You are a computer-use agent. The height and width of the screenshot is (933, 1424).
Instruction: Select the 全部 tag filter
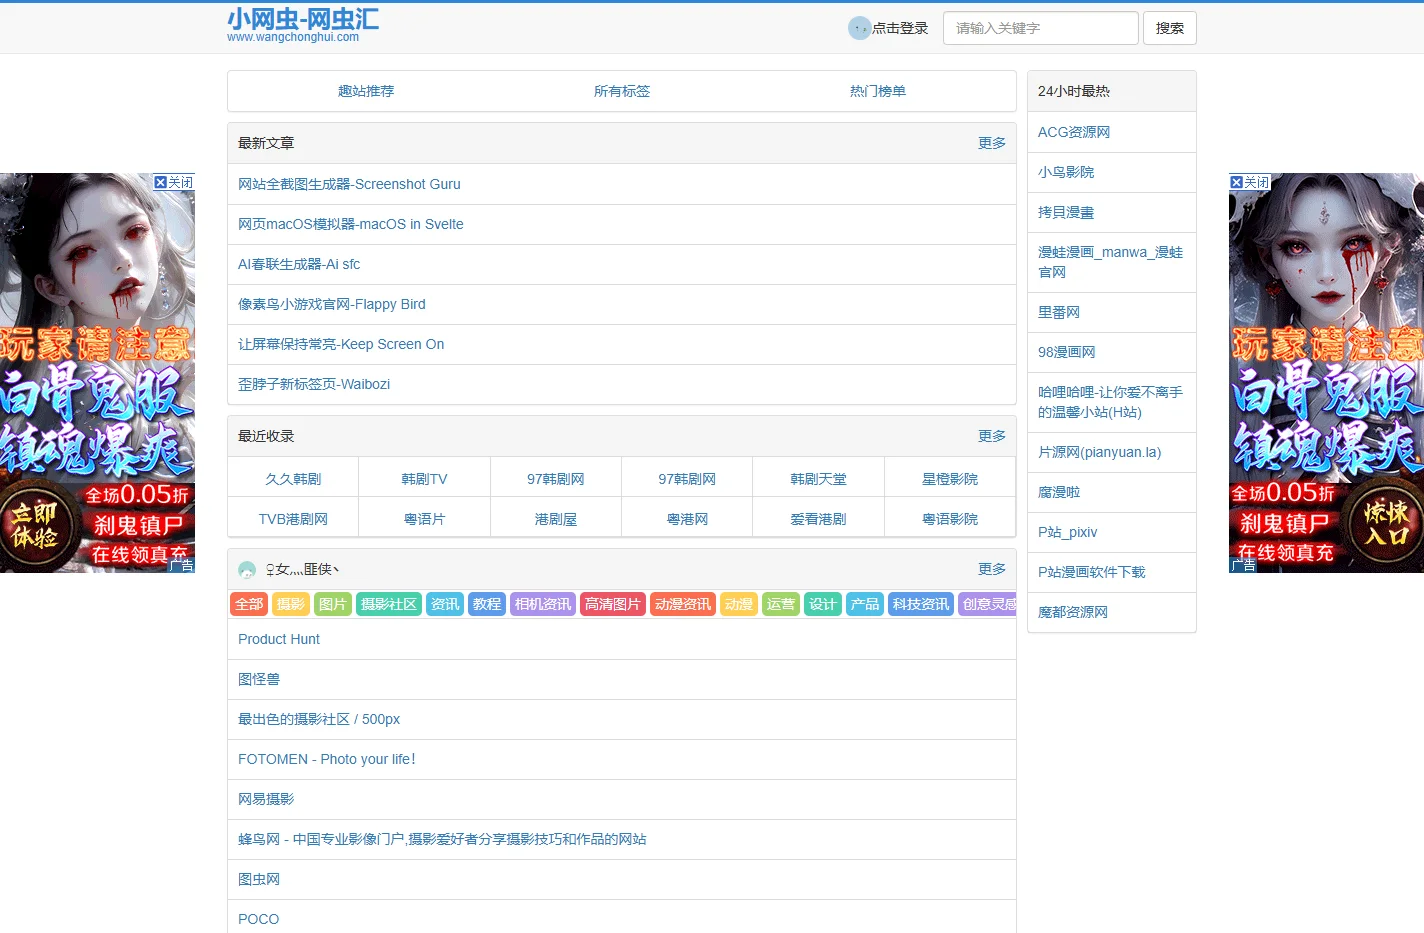click(249, 604)
